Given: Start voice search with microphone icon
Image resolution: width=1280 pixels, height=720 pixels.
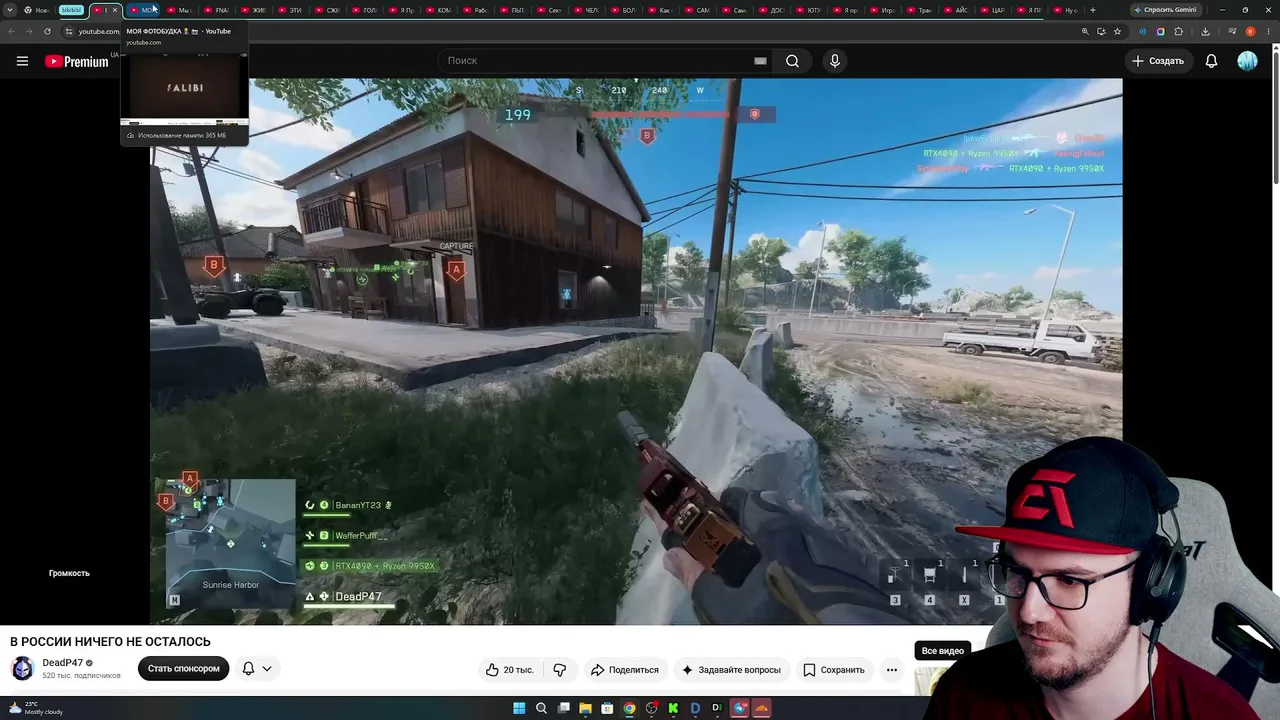Looking at the screenshot, I should (835, 61).
